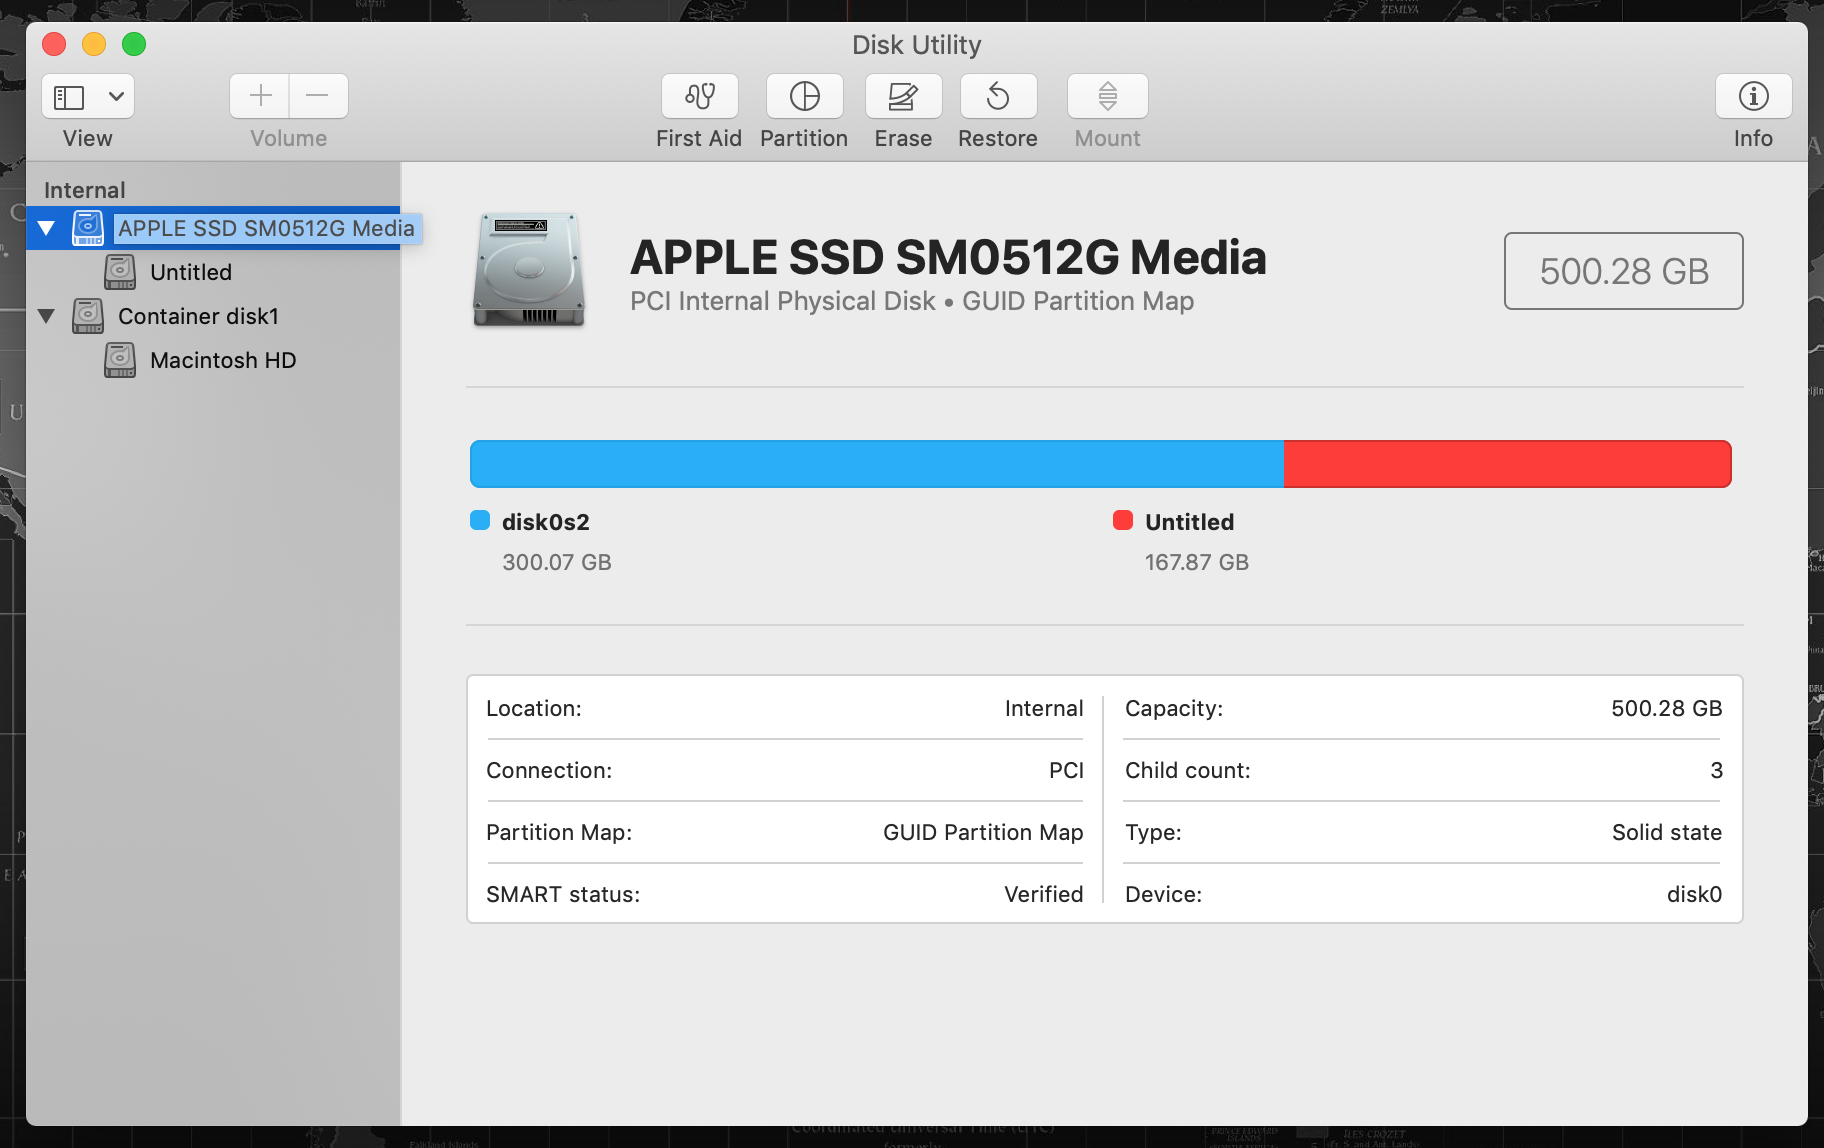Click the SMART status Verified value
Image resolution: width=1824 pixels, height=1148 pixels.
coord(1044,894)
